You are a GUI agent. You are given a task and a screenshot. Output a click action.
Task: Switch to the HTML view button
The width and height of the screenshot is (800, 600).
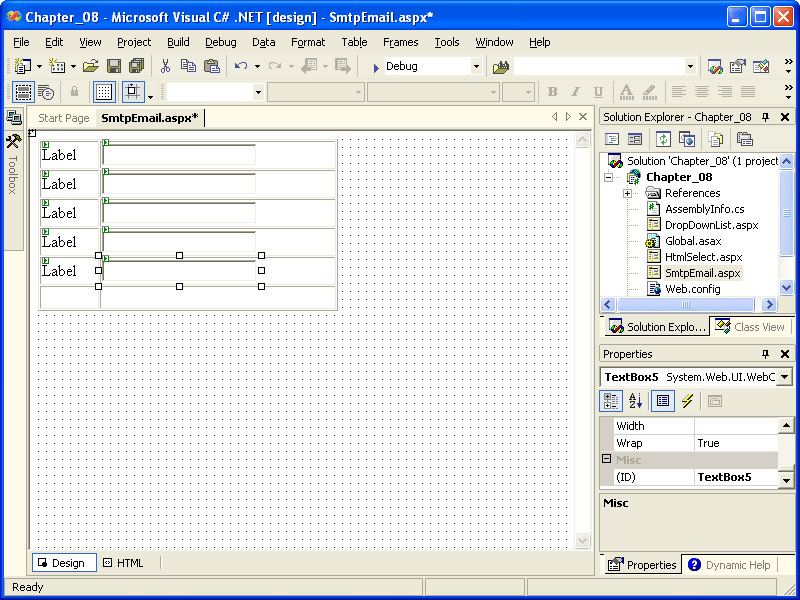(123, 563)
